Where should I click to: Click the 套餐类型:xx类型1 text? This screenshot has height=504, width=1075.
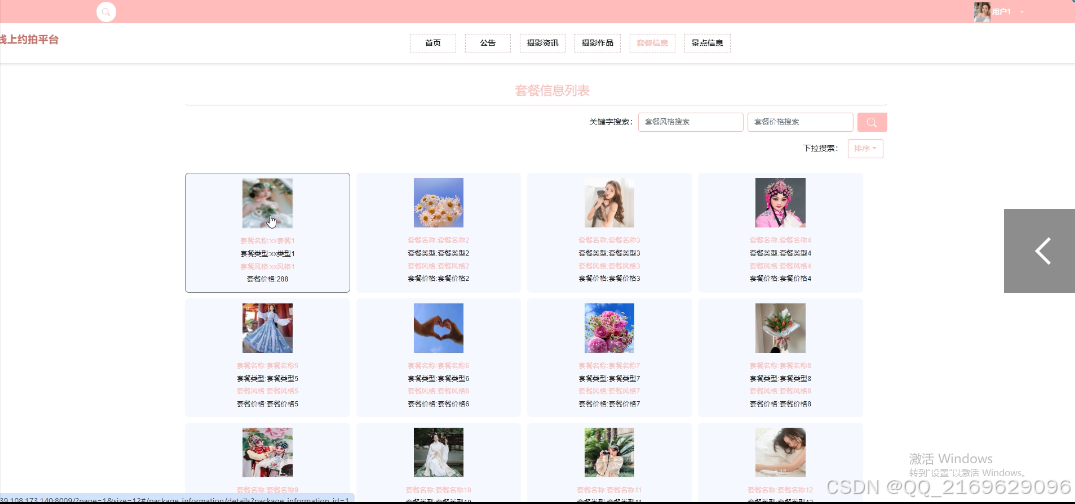pos(267,254)
